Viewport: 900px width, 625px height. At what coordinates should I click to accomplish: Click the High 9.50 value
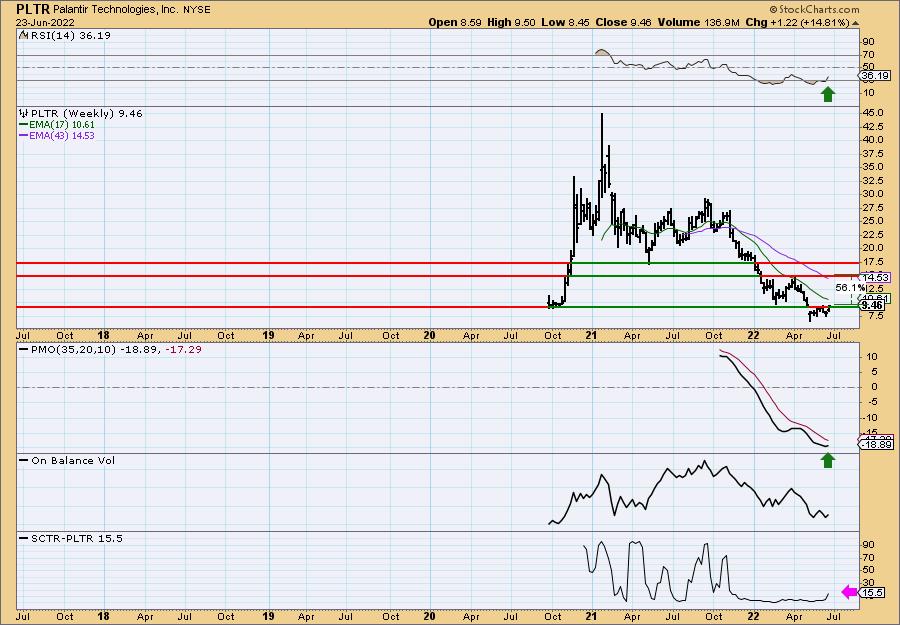coord(511,22)
